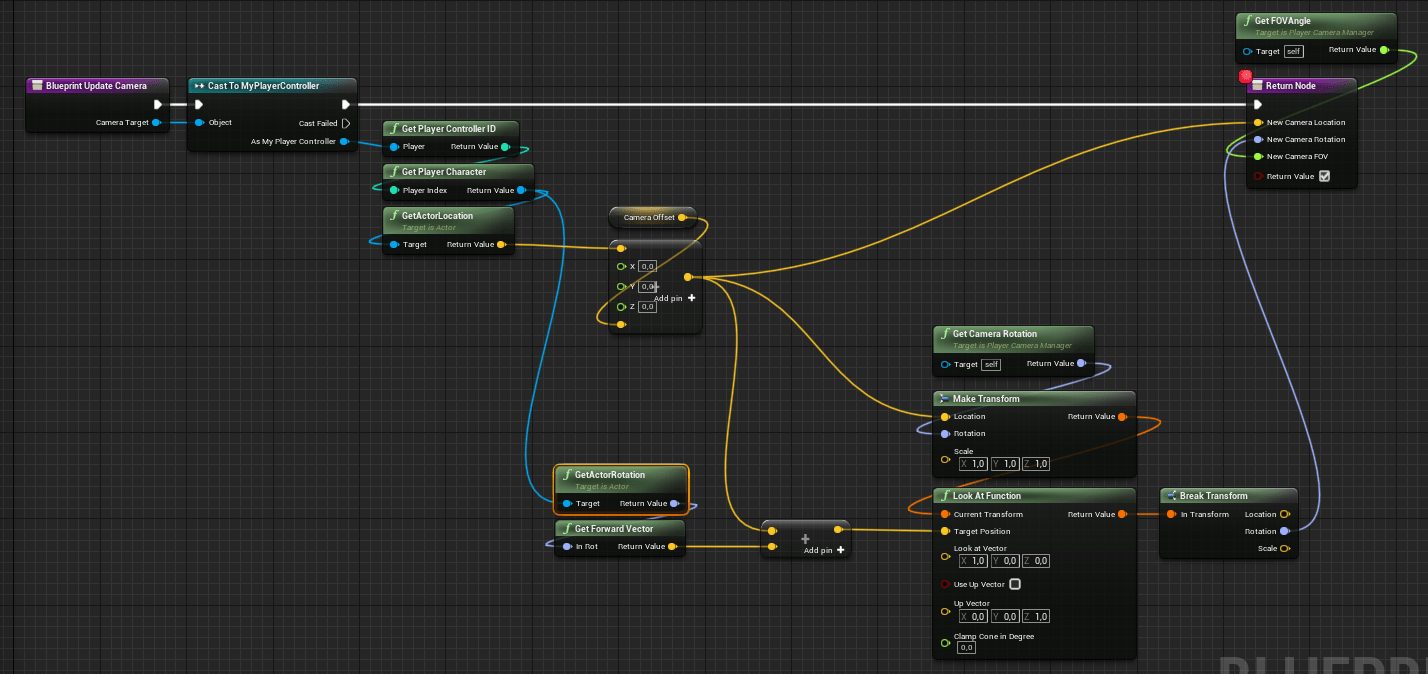
Task: Click the Up Vector X field
Action: 973,617
